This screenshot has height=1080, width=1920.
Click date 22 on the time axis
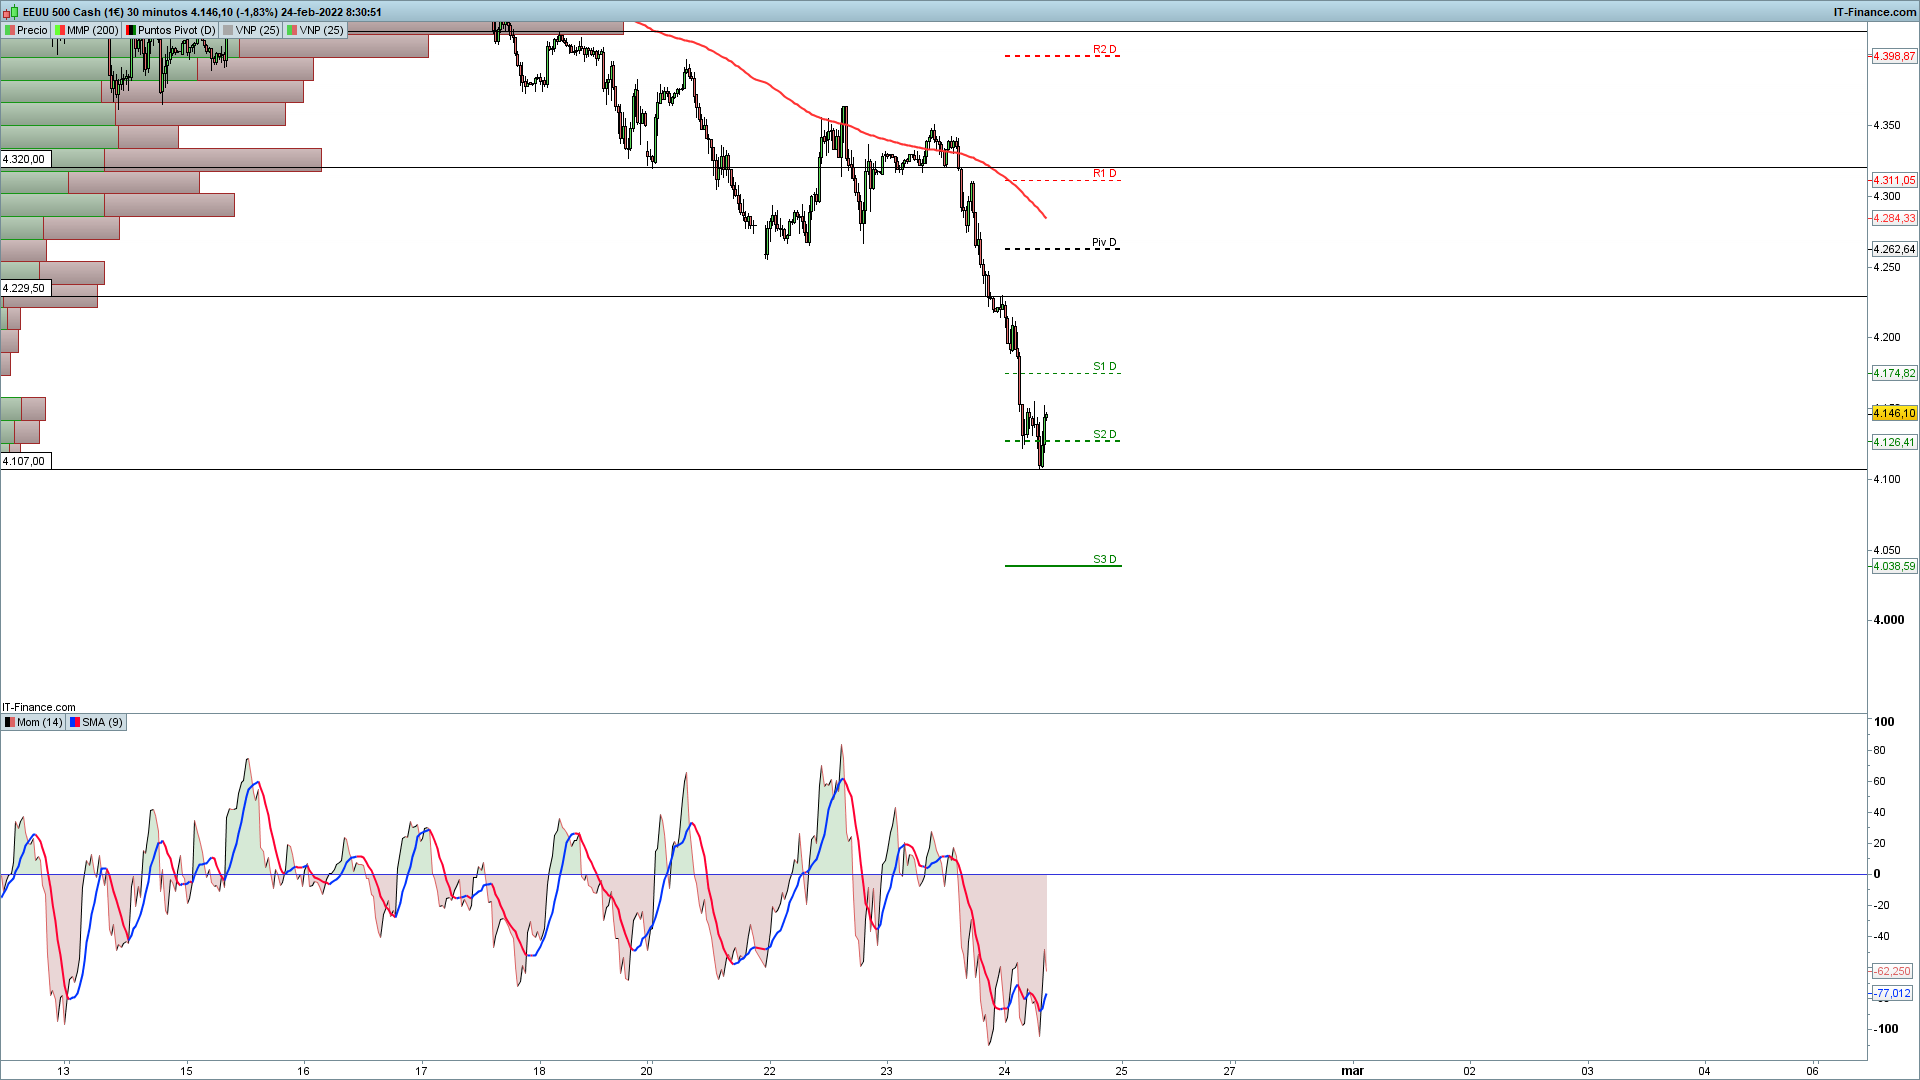click(769, 1071)
